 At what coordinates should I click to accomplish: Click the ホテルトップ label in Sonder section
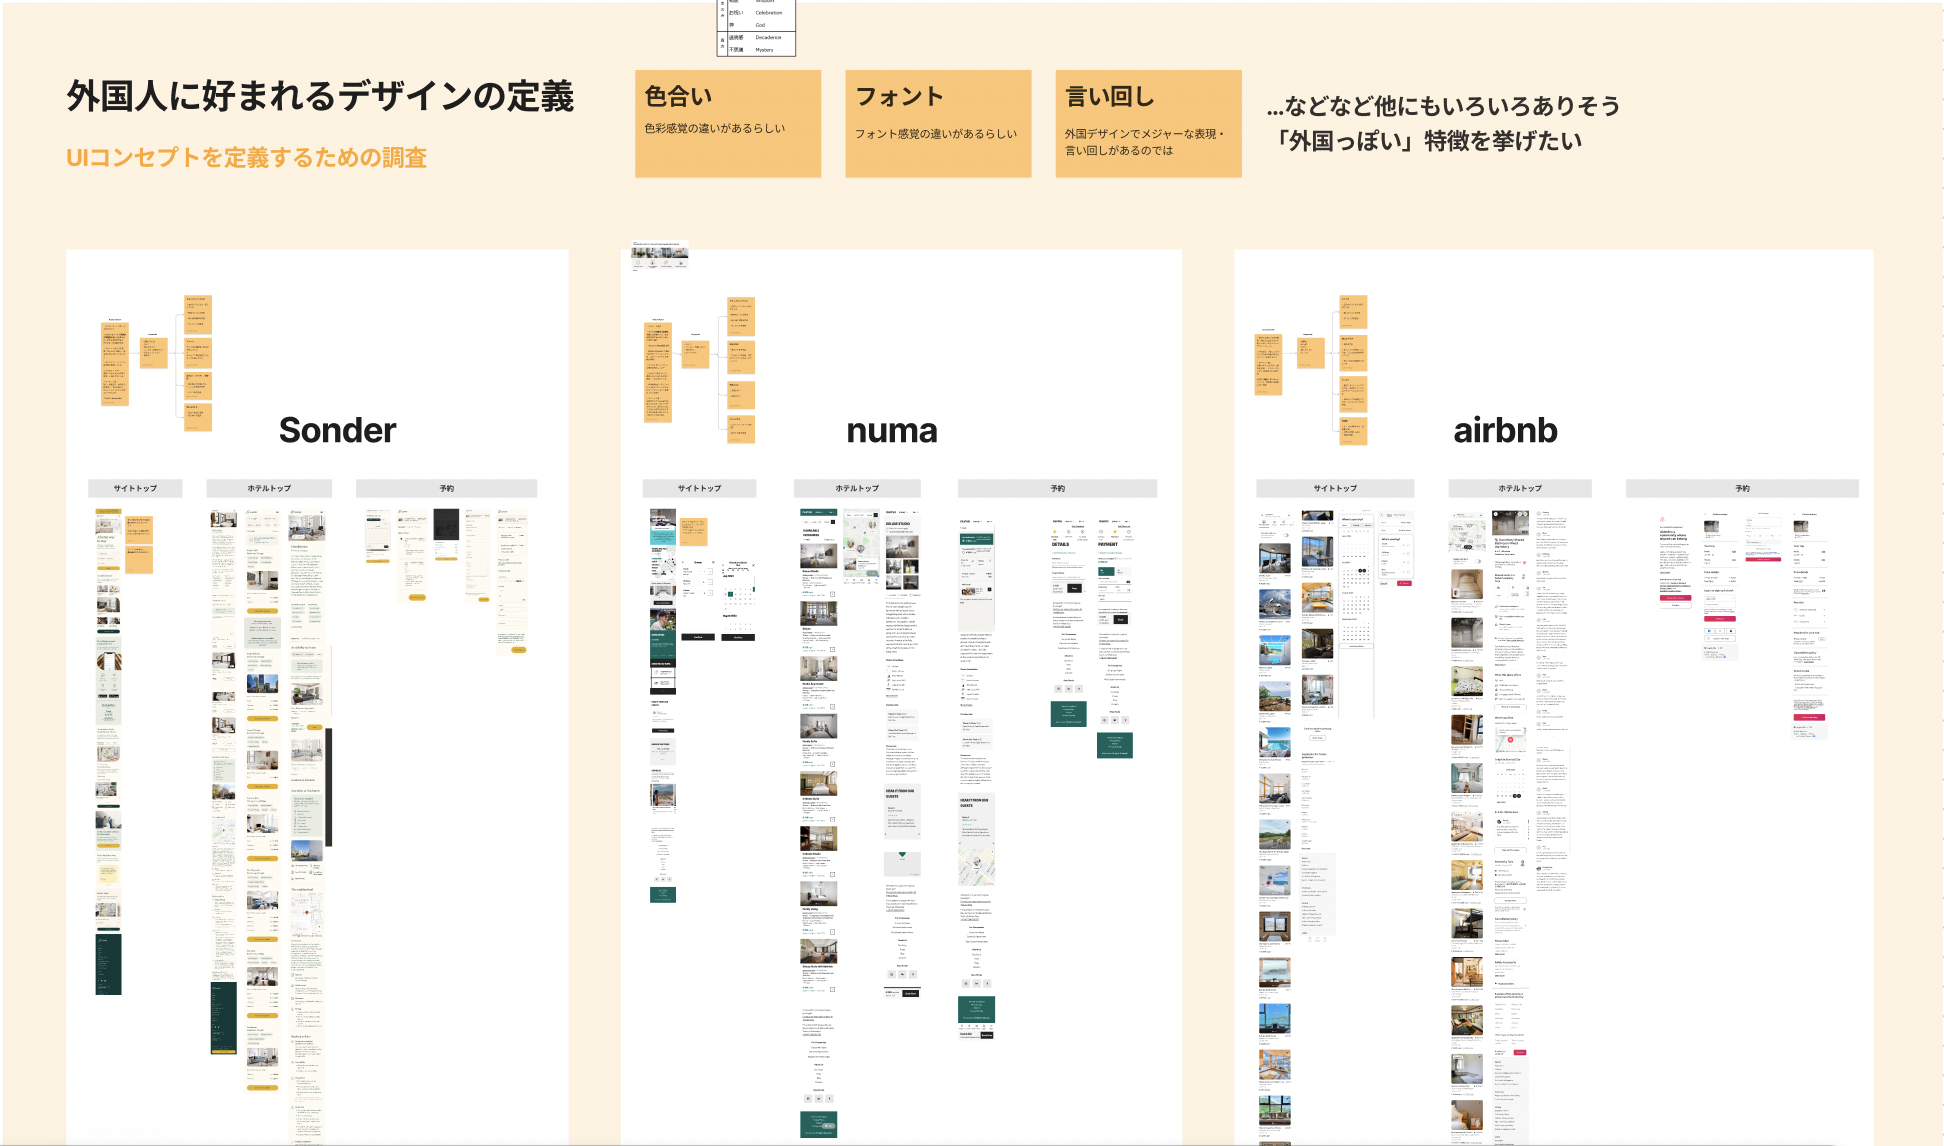point(269,488)
